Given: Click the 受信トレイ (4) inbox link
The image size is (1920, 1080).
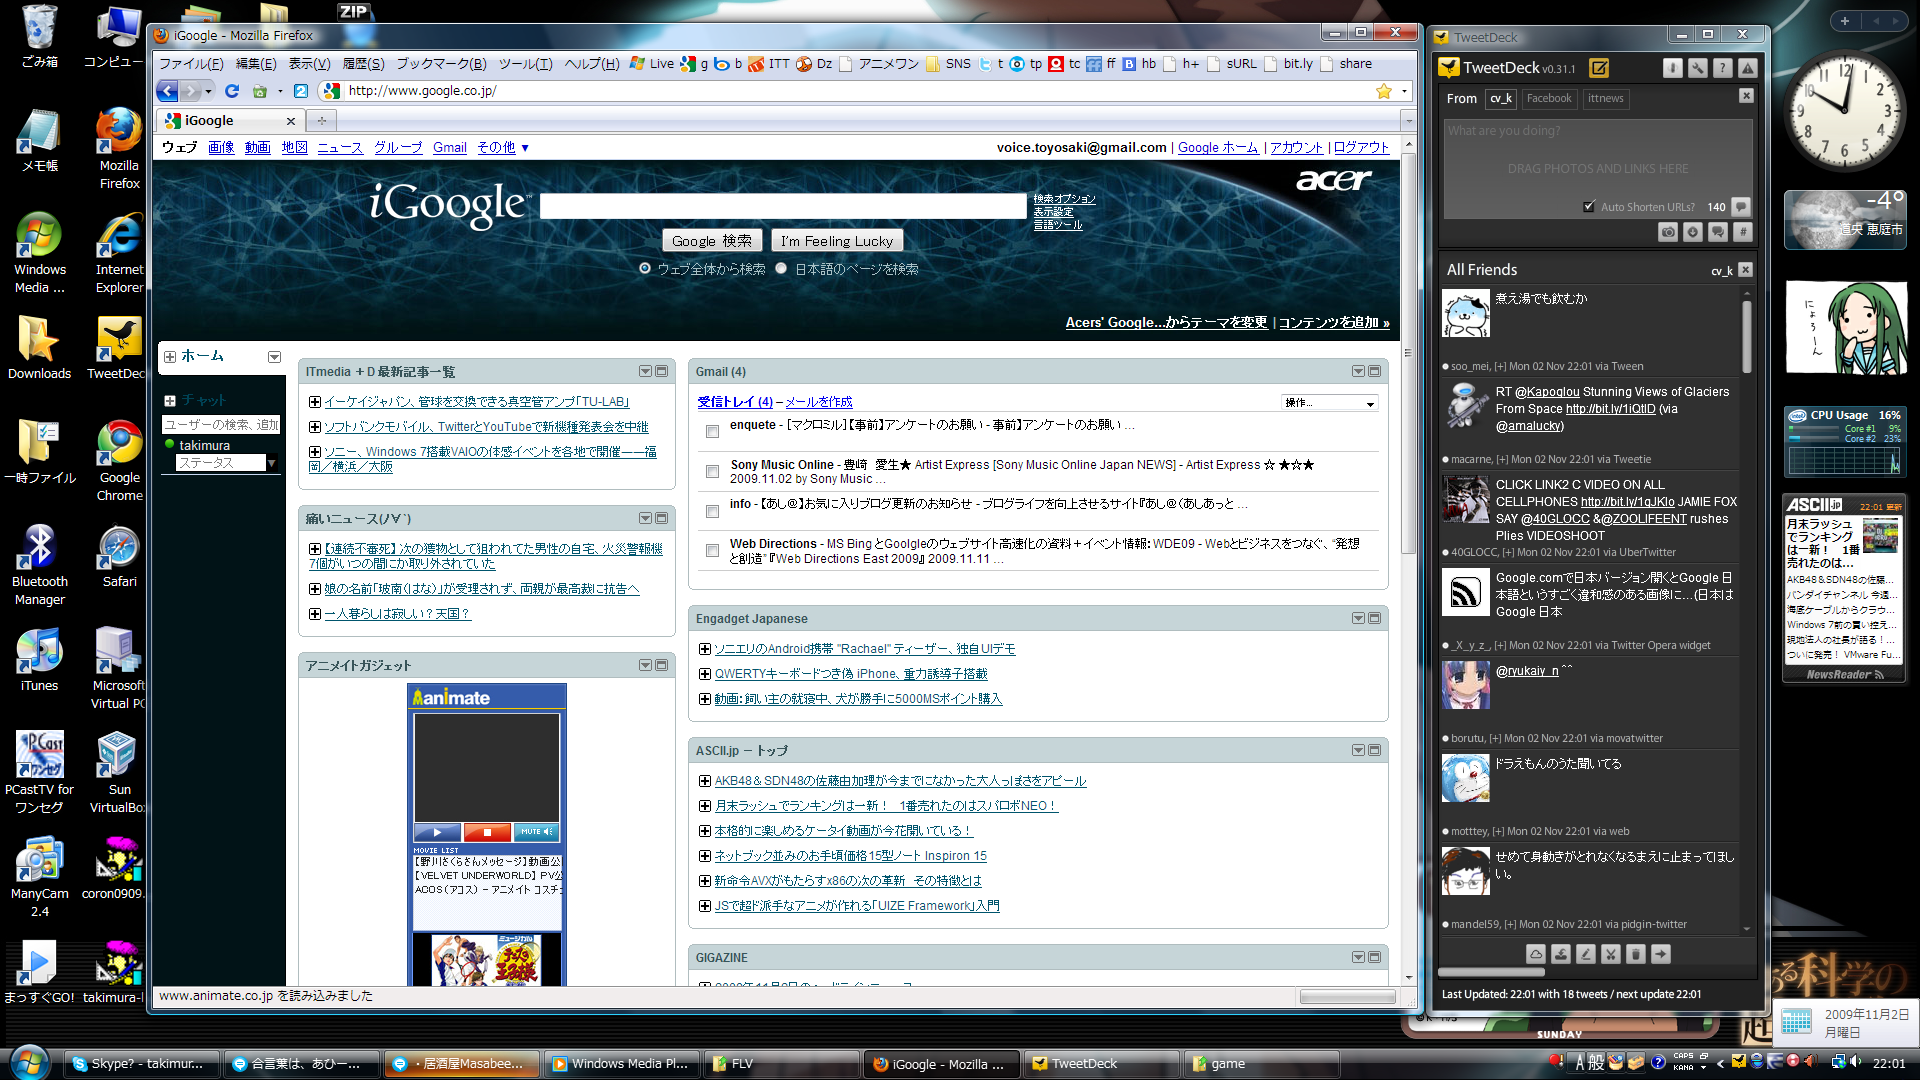Looking at the screenshot, I should coord(735,402).
